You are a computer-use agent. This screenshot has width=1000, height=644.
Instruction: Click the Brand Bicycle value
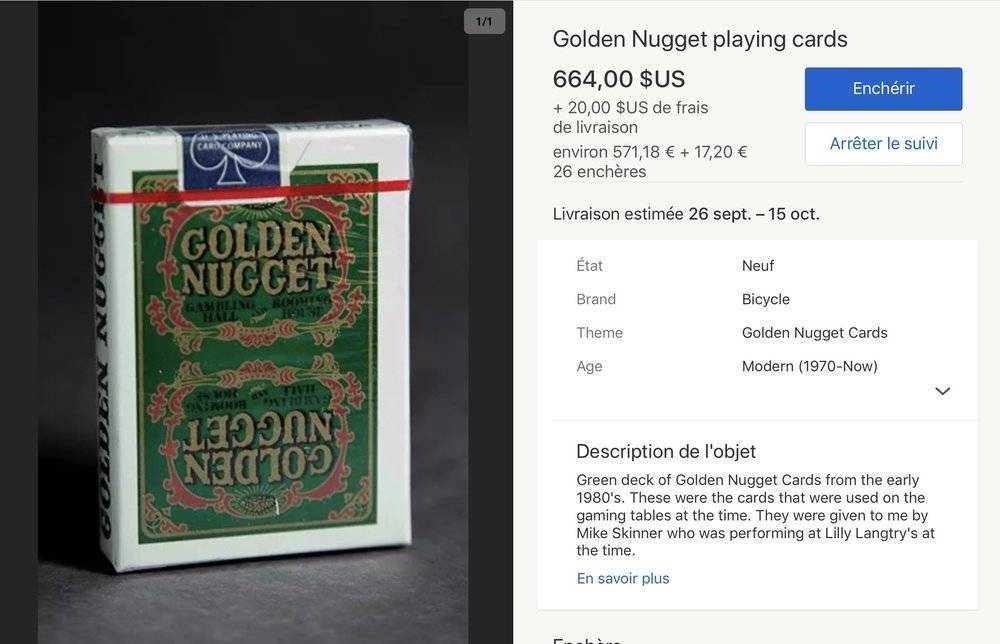coord(765,300)
